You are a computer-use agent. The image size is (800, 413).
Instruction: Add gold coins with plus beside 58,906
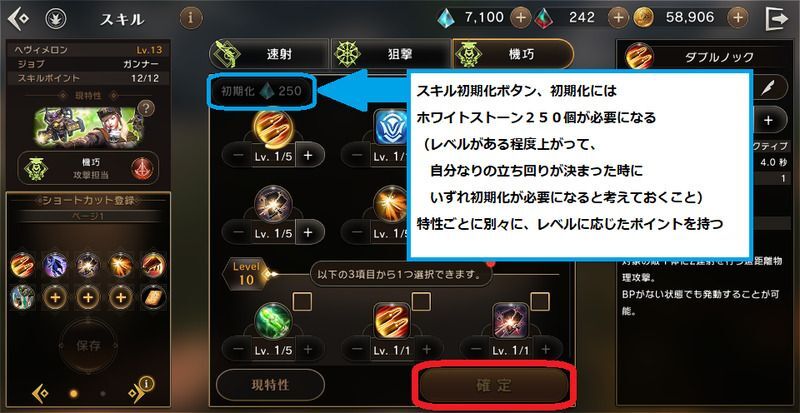pos(738,18)
